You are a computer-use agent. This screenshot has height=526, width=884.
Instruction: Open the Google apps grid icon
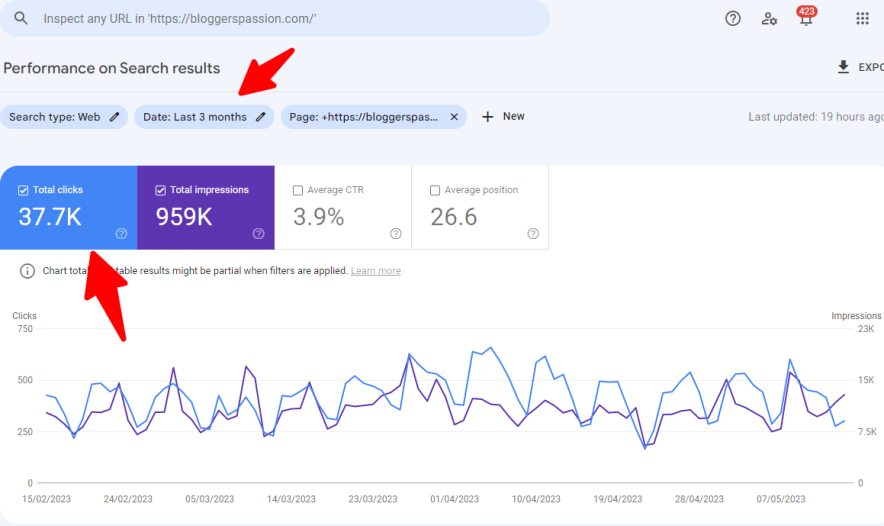click(862, 18)
